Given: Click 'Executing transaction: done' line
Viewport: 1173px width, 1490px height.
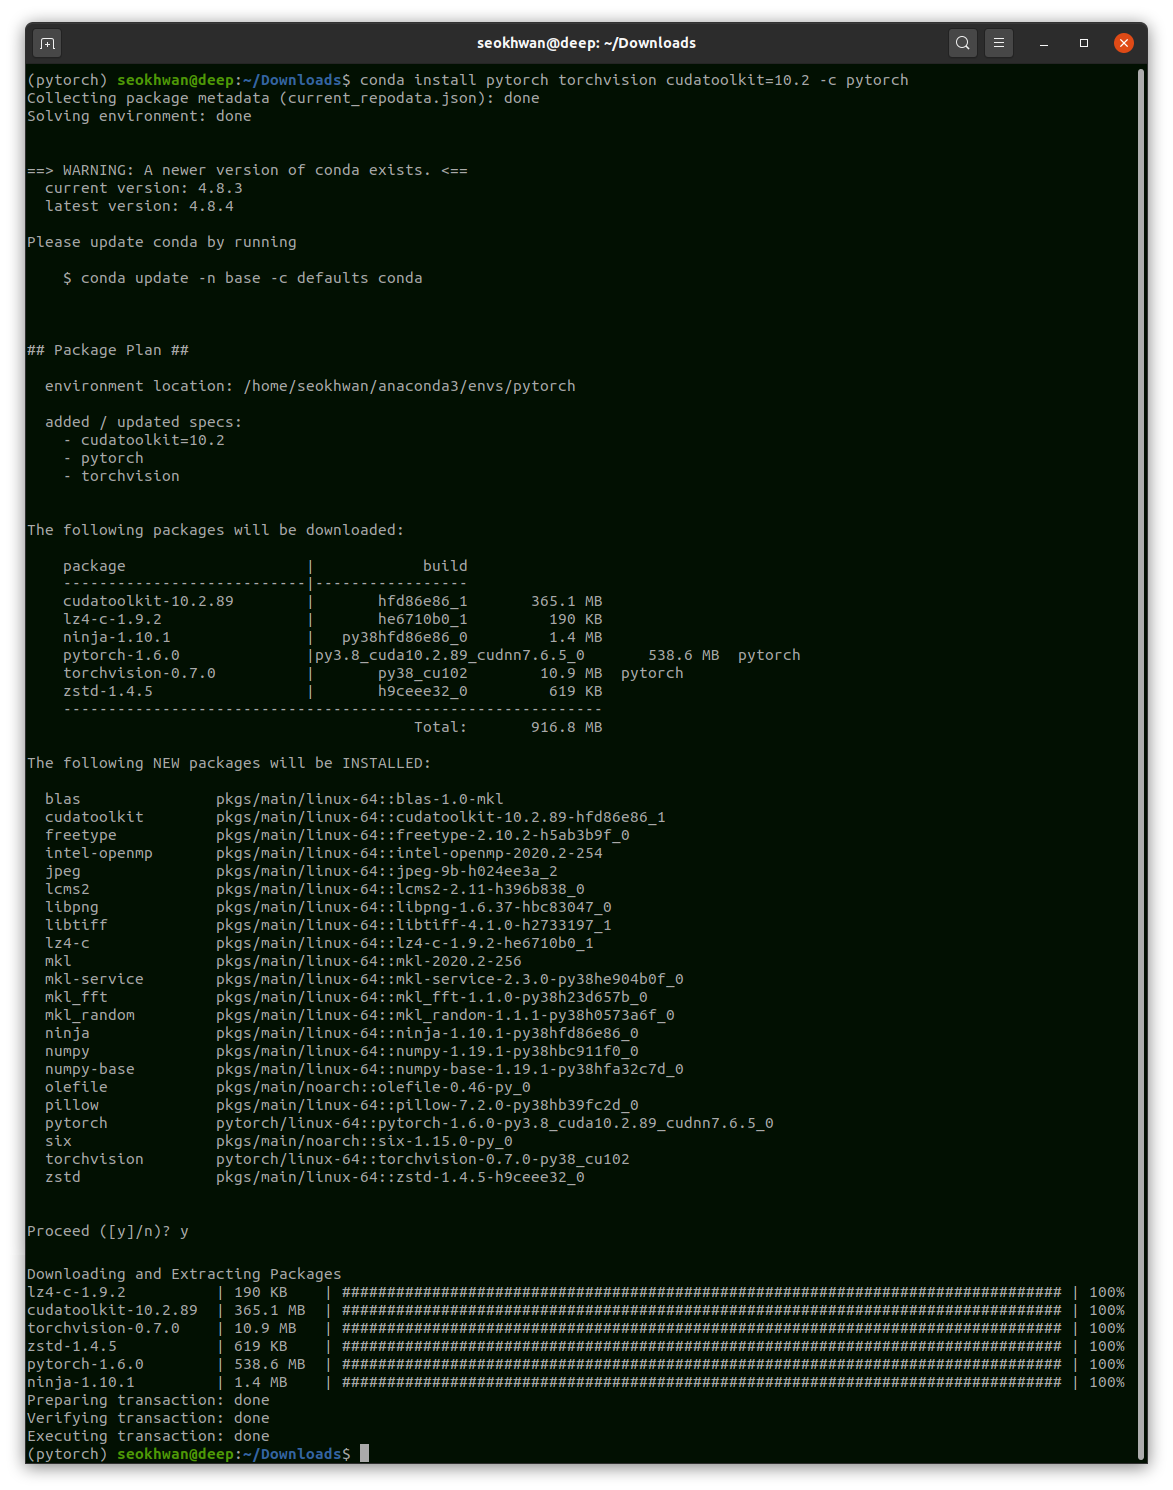Looking at the screenshot, I should tap(148, 1436).
